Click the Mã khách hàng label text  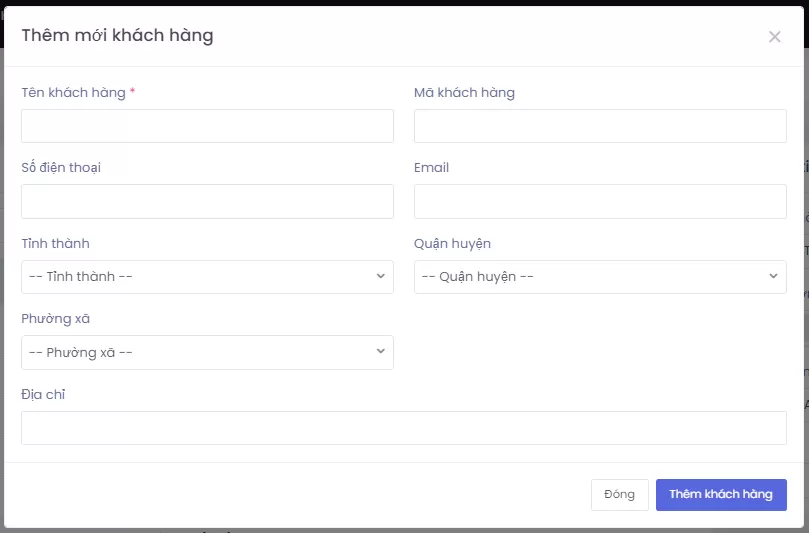coord(464,93)
